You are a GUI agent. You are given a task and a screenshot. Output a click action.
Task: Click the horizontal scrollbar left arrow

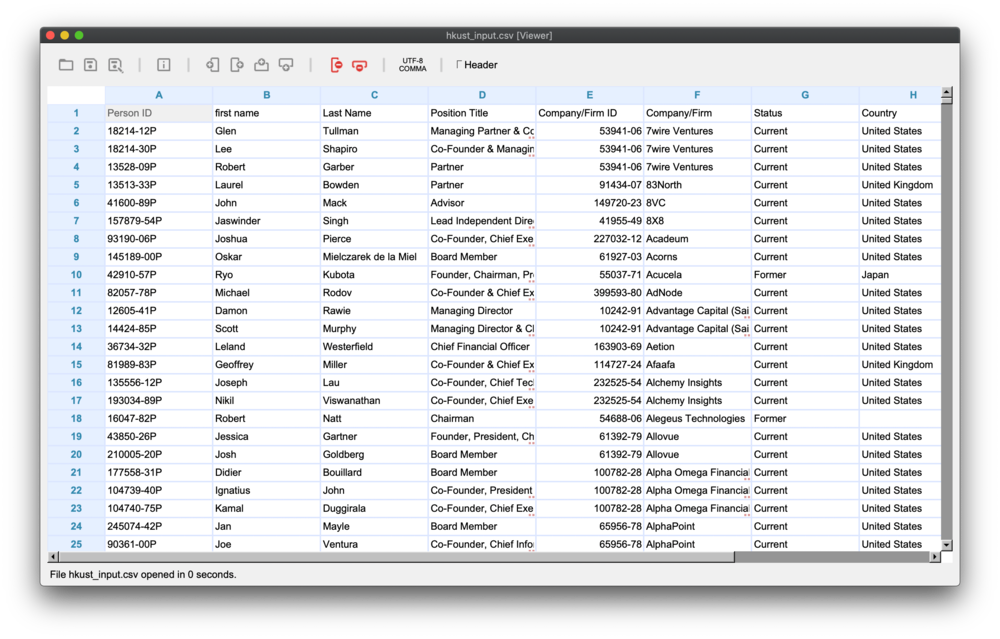pos(53,557)
